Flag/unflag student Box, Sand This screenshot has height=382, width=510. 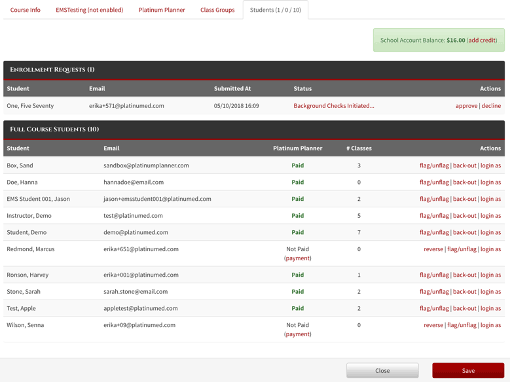point(434,165)
